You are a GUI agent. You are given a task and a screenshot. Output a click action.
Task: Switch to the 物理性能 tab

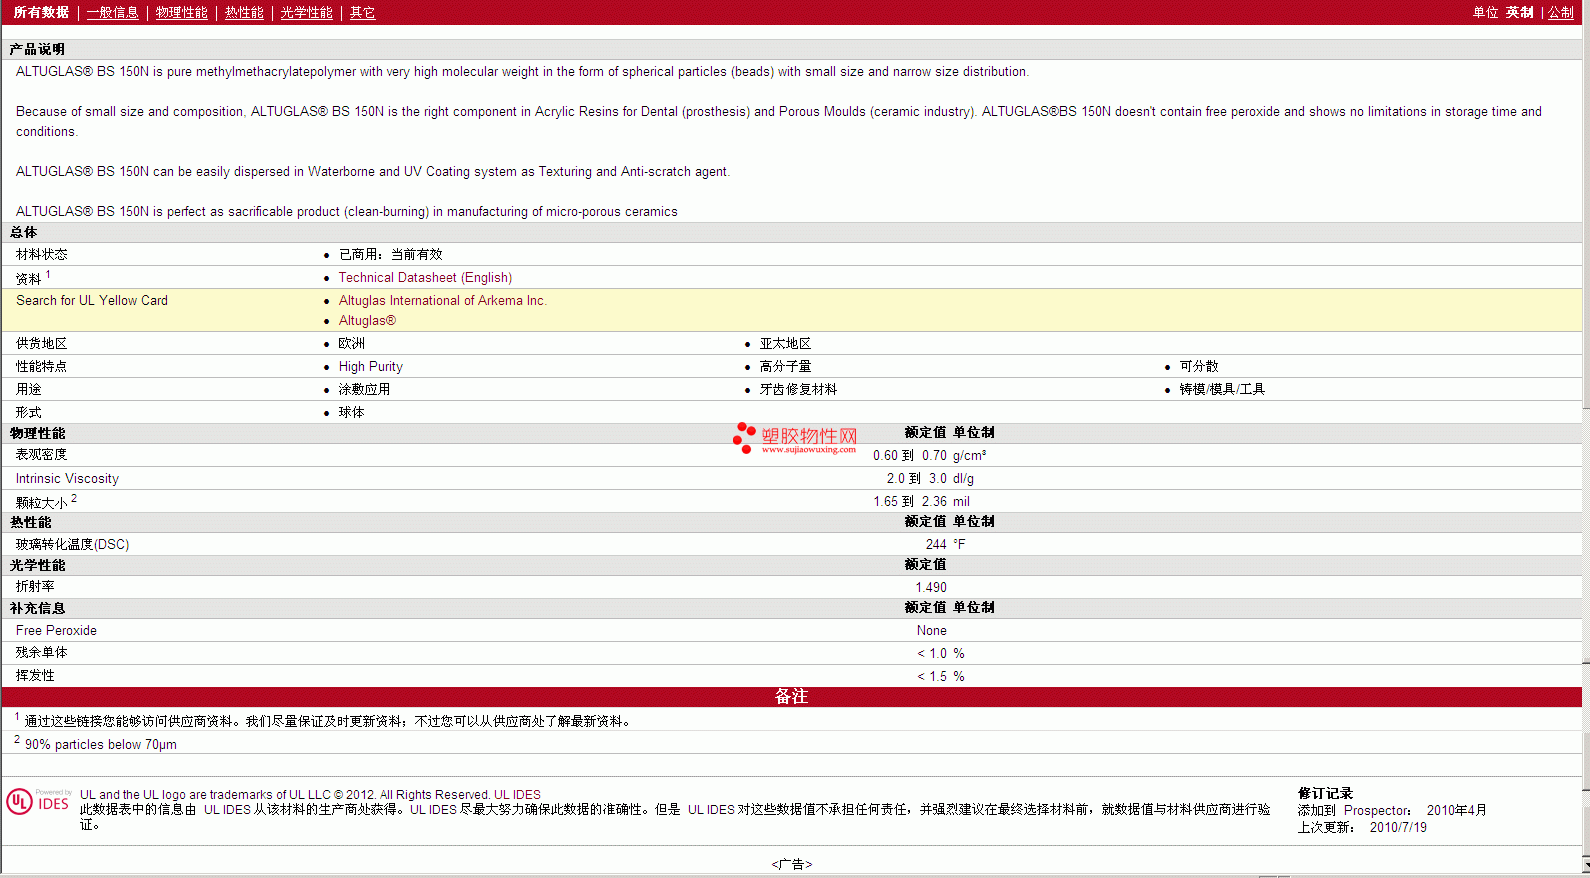(181, 12)
